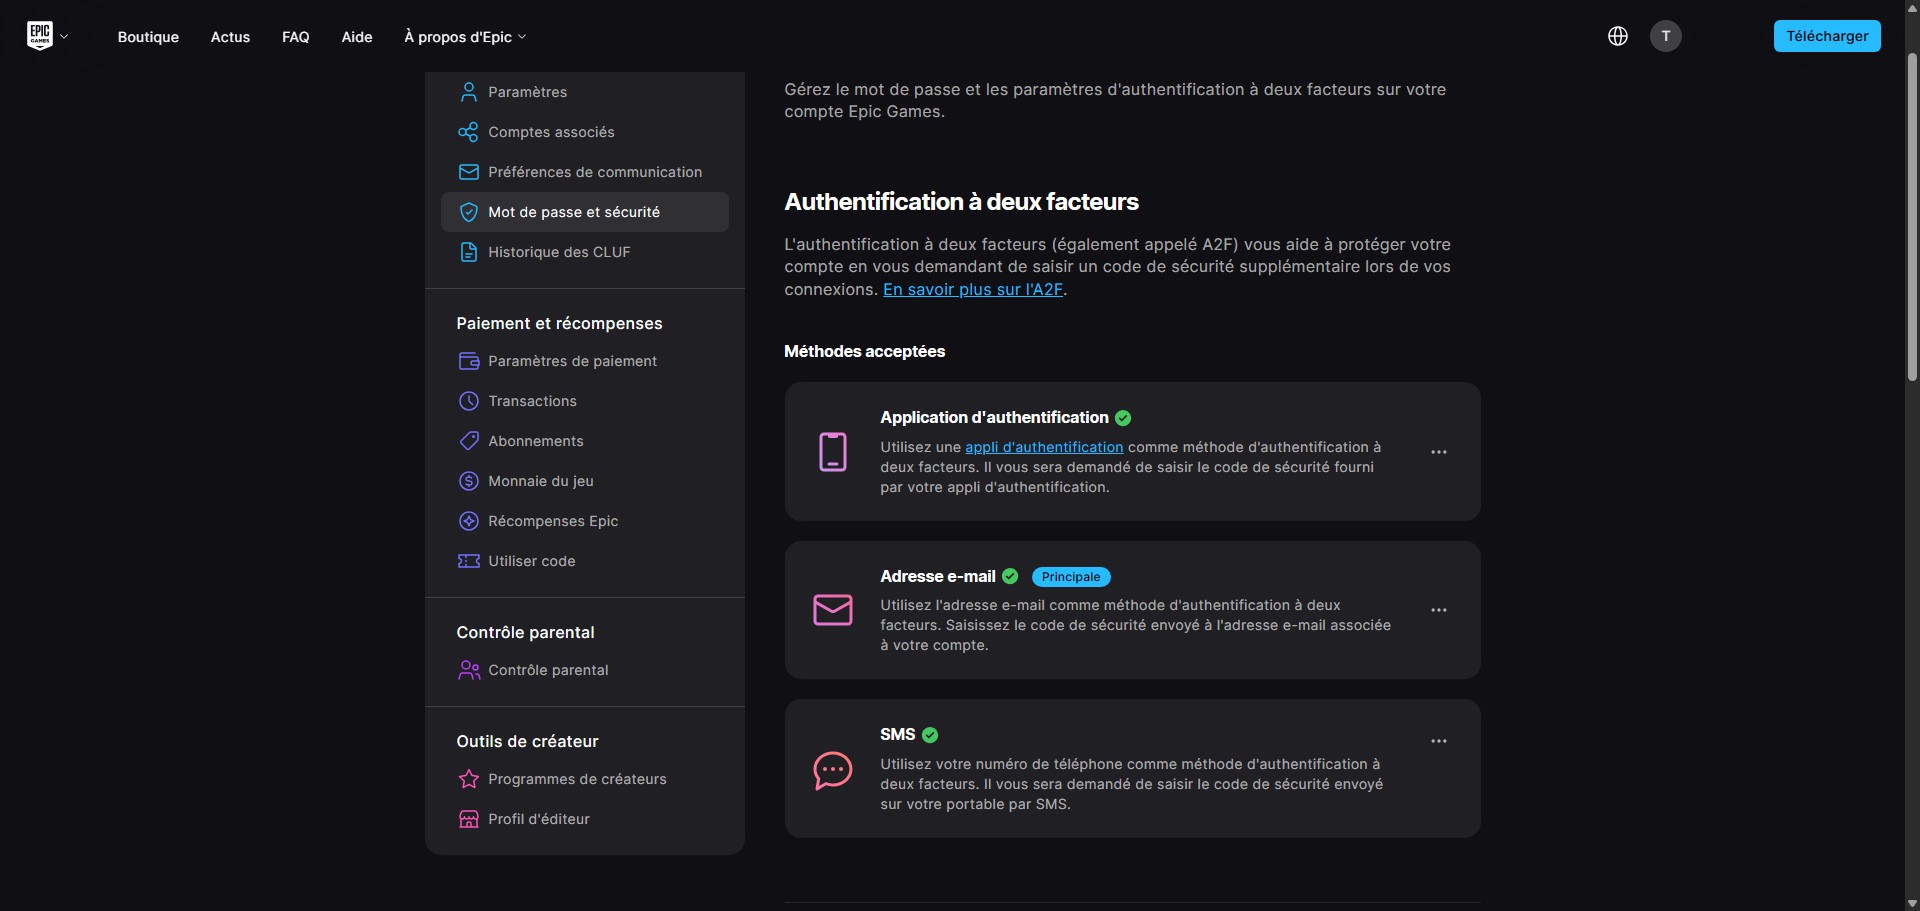Screen dimensions: 1920x911
Task: Select the Mot de passe et sécurité shield icon
Action: coord(469,212)
